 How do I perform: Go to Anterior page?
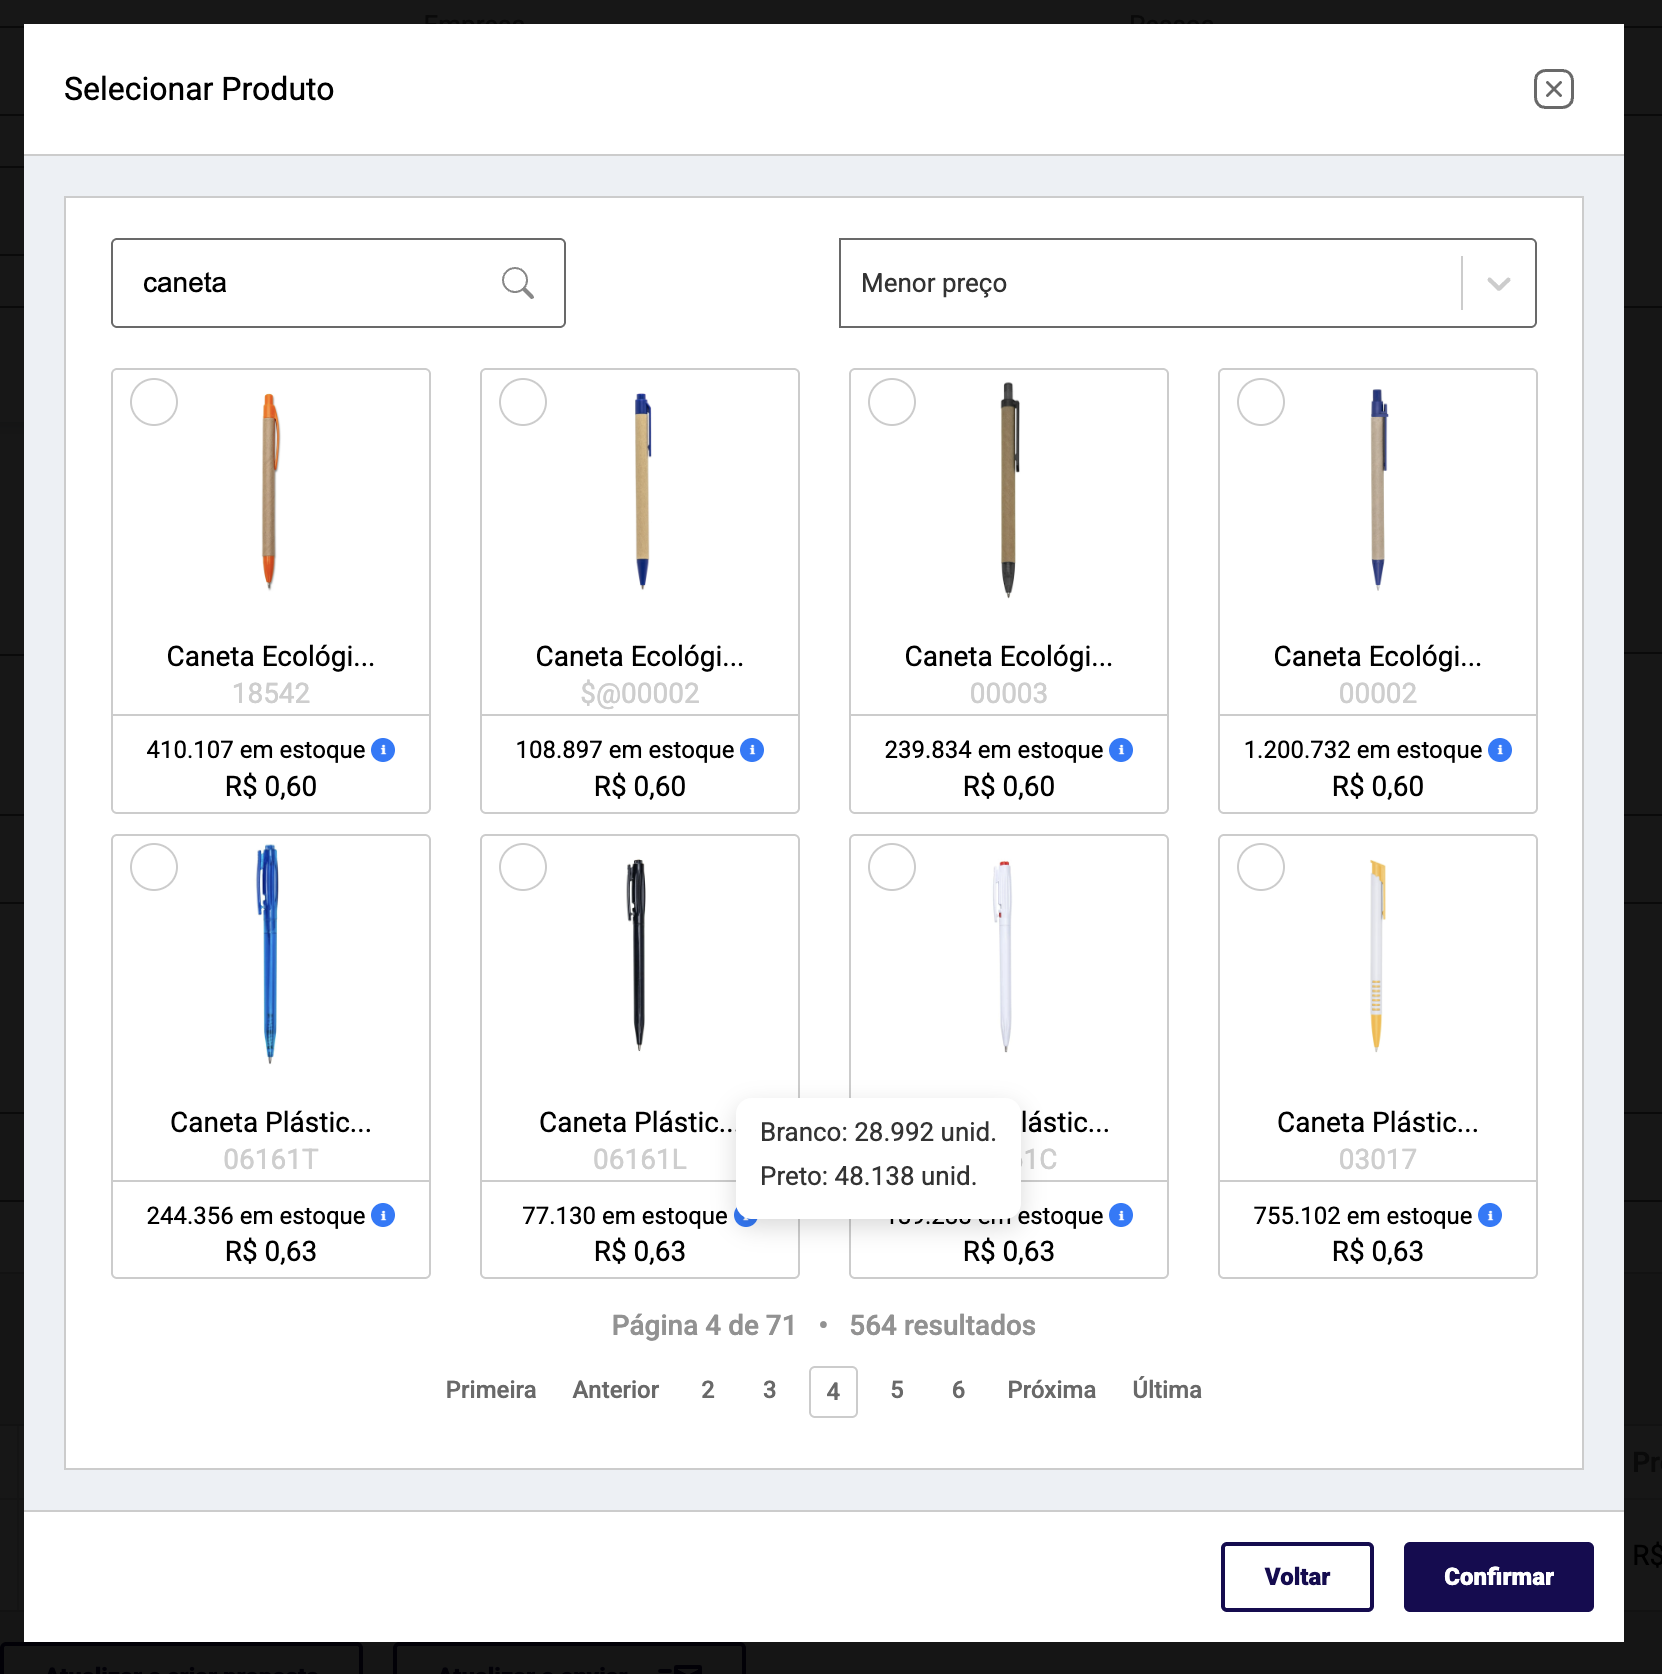click(615, 1390)
